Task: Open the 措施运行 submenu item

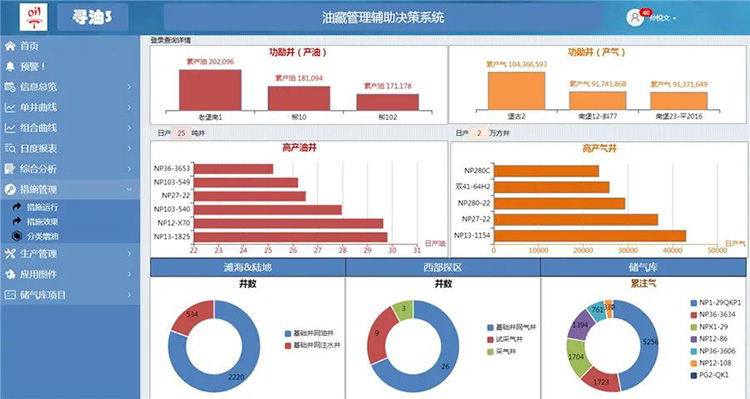Action: click(43, 207)
